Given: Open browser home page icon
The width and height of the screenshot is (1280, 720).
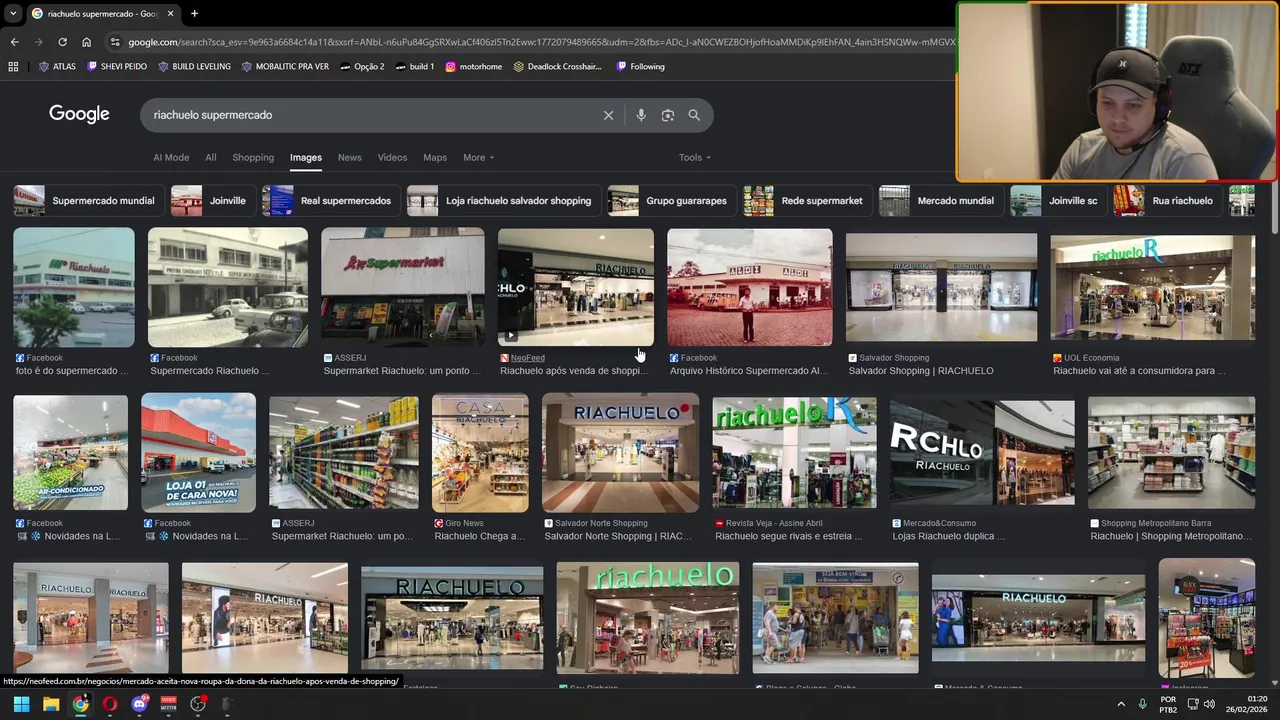Looking at the screenshot, I should 86,42.
